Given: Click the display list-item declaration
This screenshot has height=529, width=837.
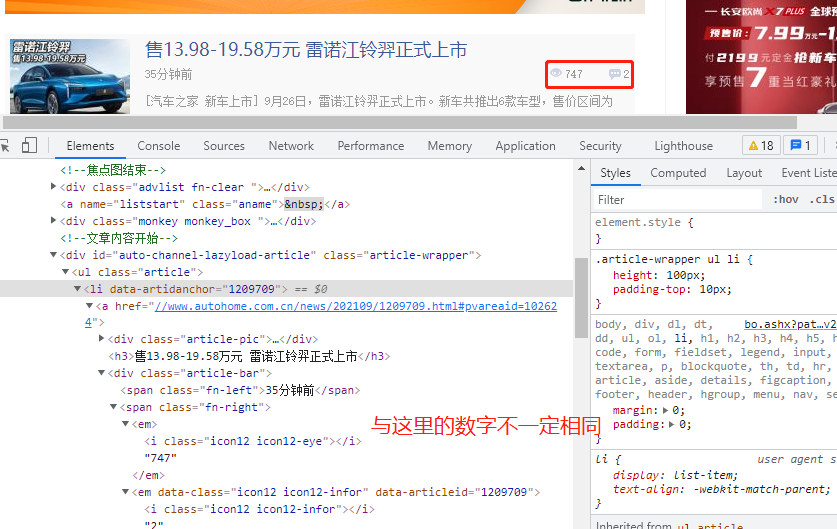Looking at the screenshot, I should coord(675,475).
